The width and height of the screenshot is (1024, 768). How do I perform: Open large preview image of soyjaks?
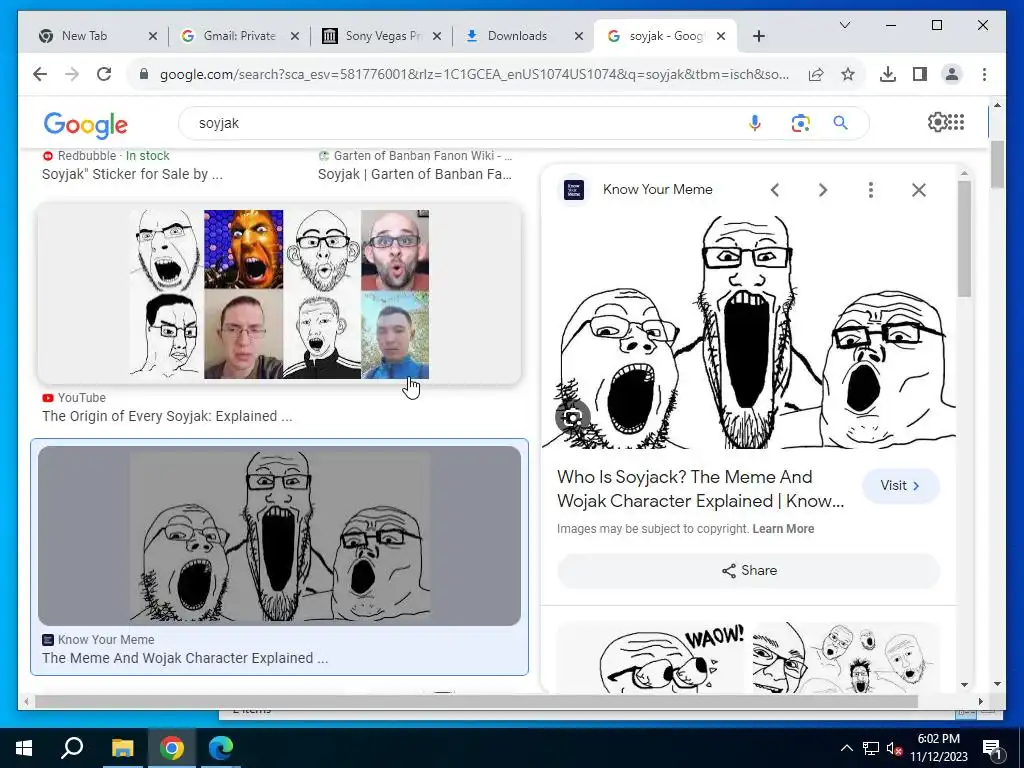pyautogui.click(x=748, y=331)
